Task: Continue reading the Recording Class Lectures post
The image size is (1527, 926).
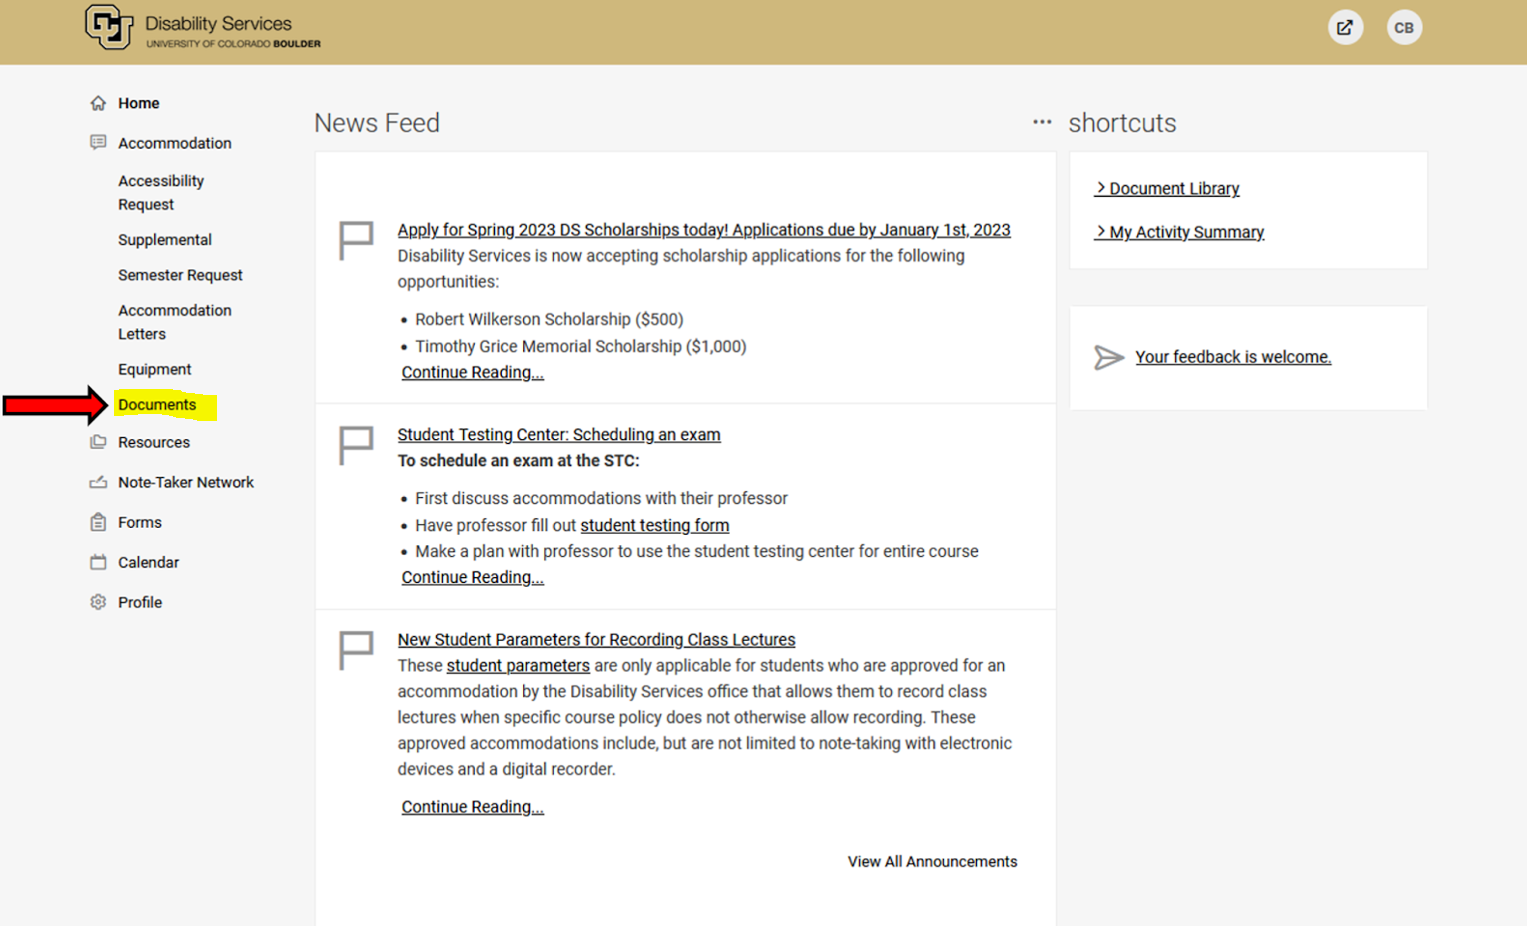Action: pos(472,807)
